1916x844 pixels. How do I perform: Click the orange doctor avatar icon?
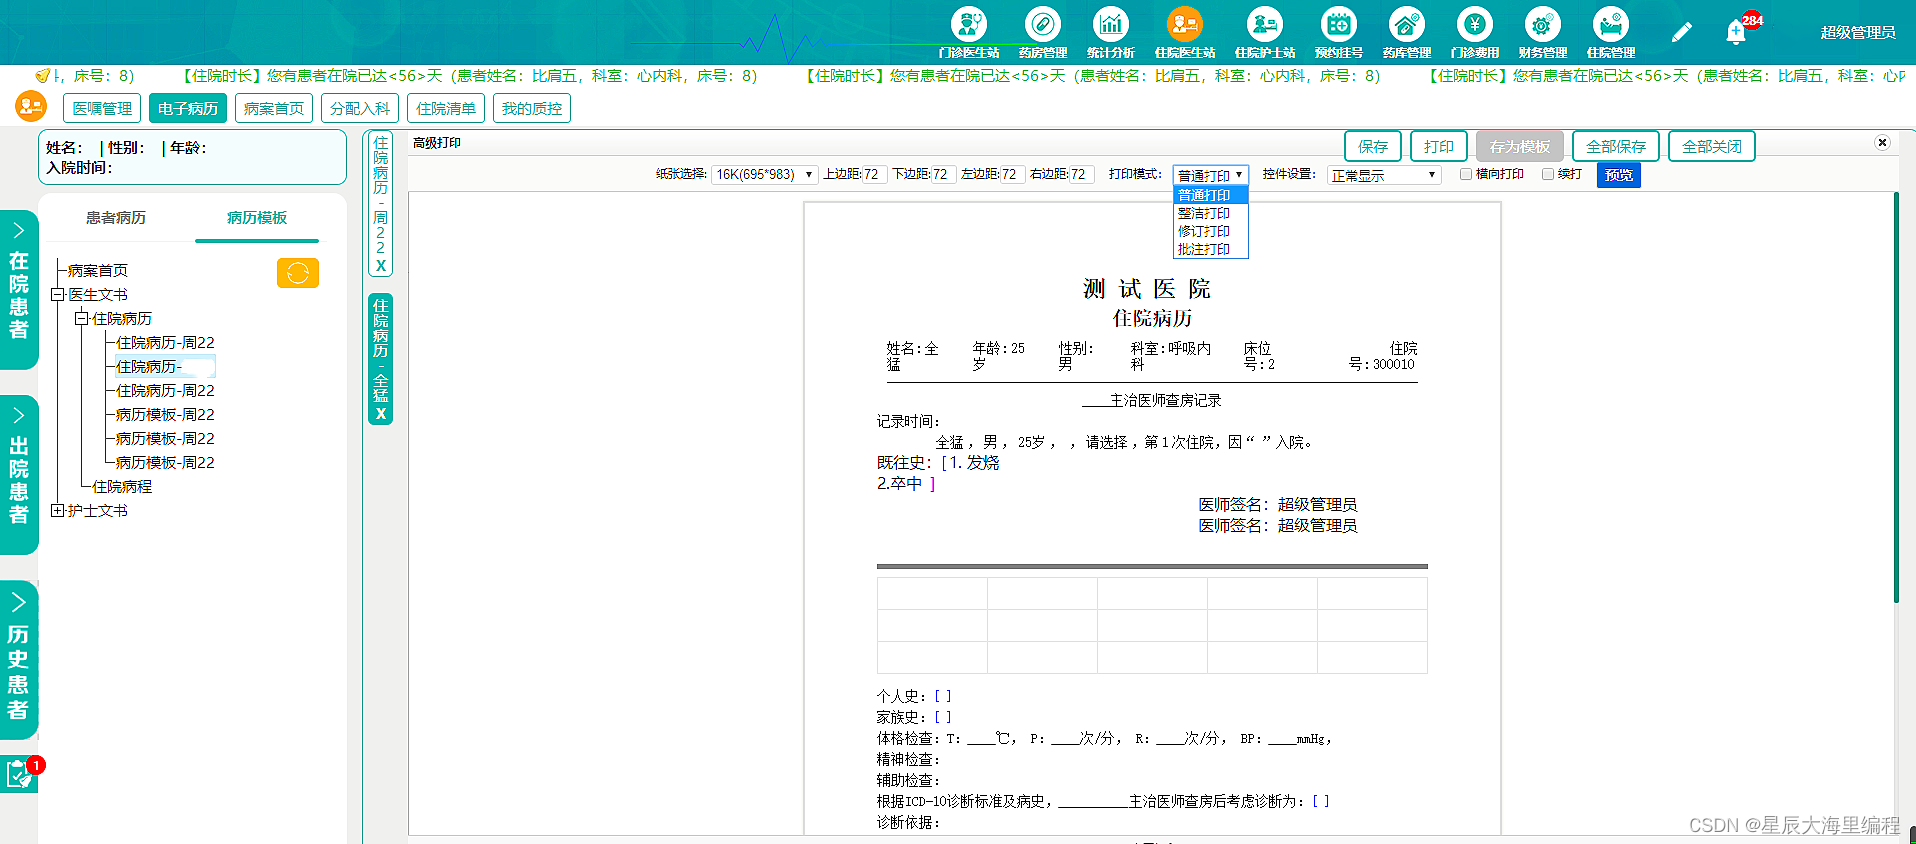[31, 106]
